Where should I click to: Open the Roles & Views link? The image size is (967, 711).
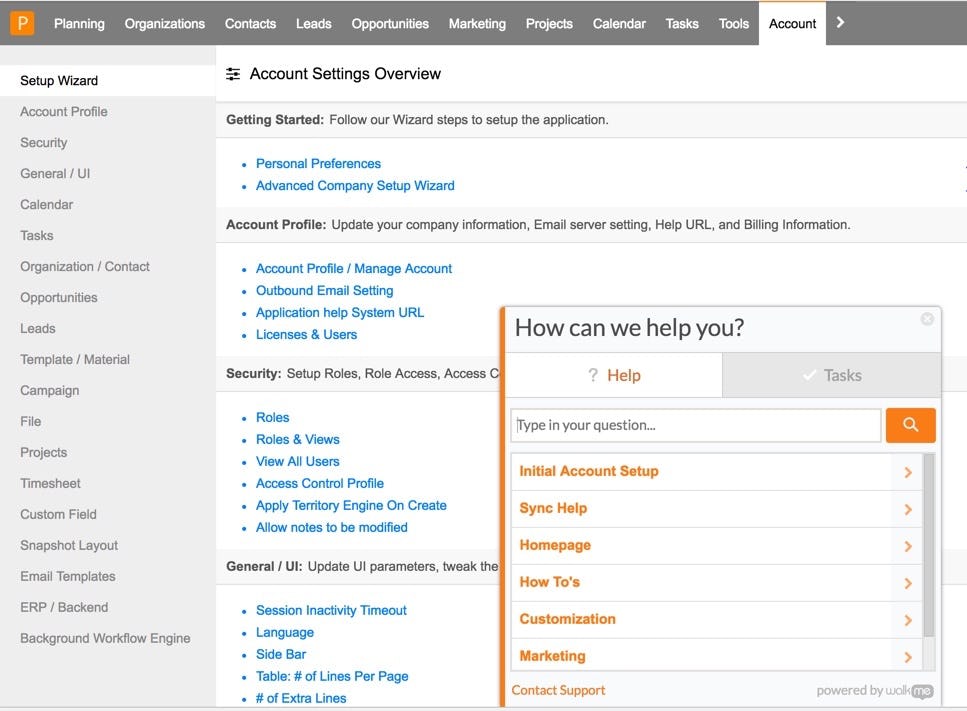point(298,439)
